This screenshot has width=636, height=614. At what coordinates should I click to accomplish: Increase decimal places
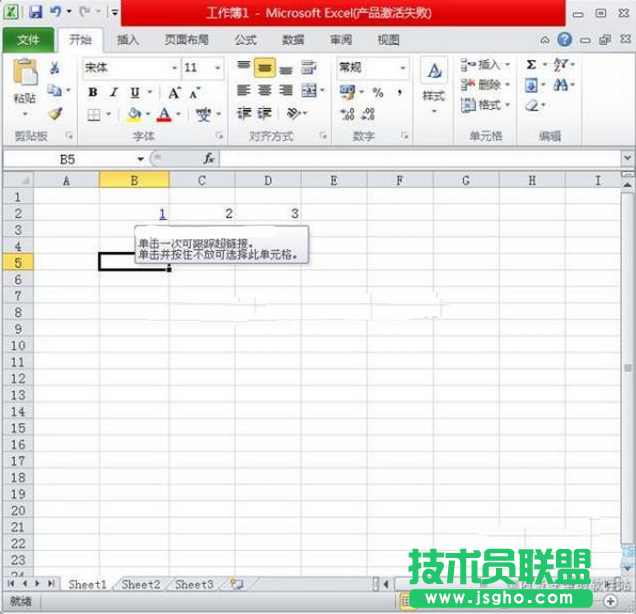pyautogui.click(x=348, y=114)
